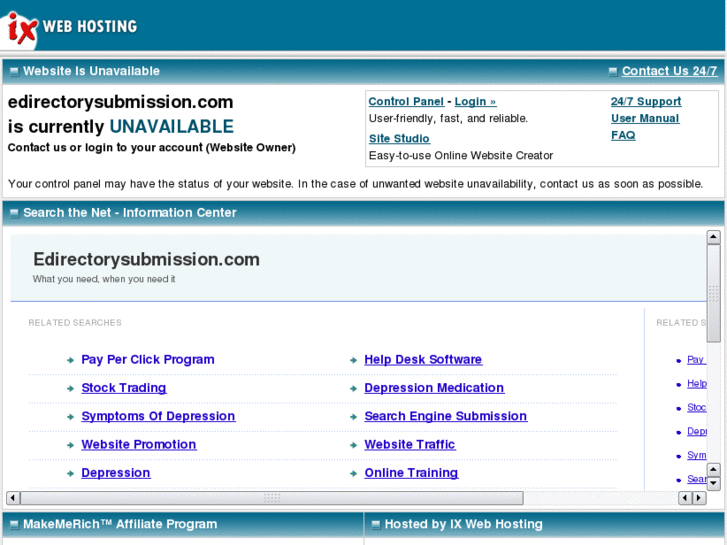The height and width of the screenshot is (545, 727).
Task: Open Search Engine Submission link
Action: pyautogui.click(x=446, y=416)
